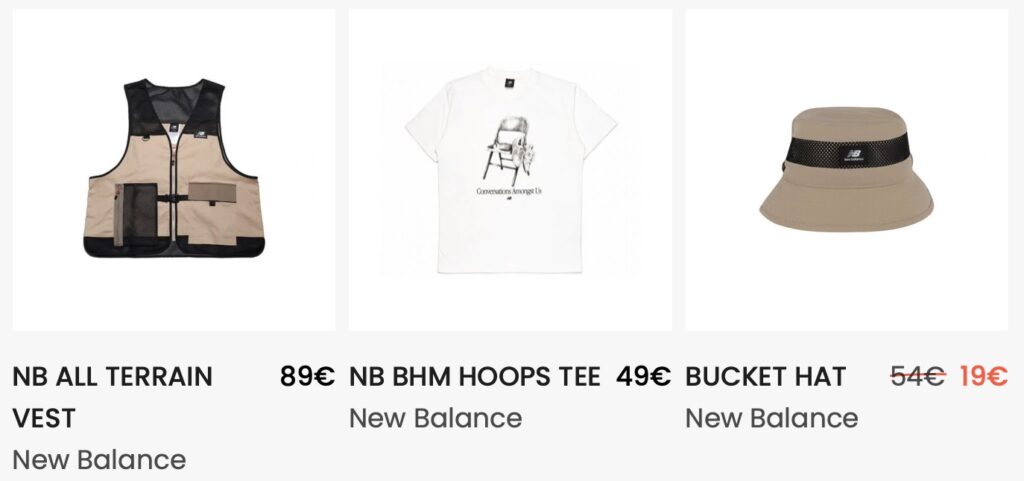Click the red 19€ sale price

(984, 377)
